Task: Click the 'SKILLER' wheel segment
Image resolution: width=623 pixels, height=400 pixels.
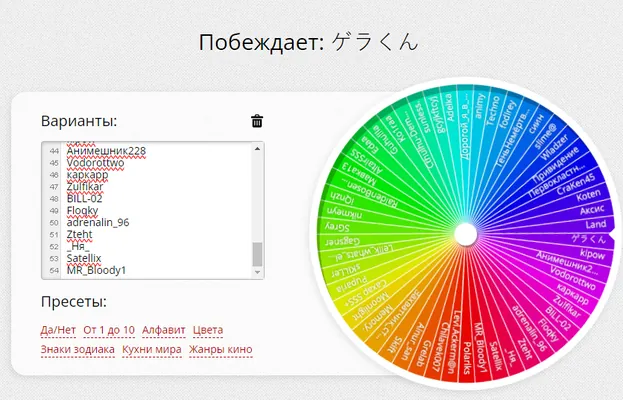Action: pos(346,271)
